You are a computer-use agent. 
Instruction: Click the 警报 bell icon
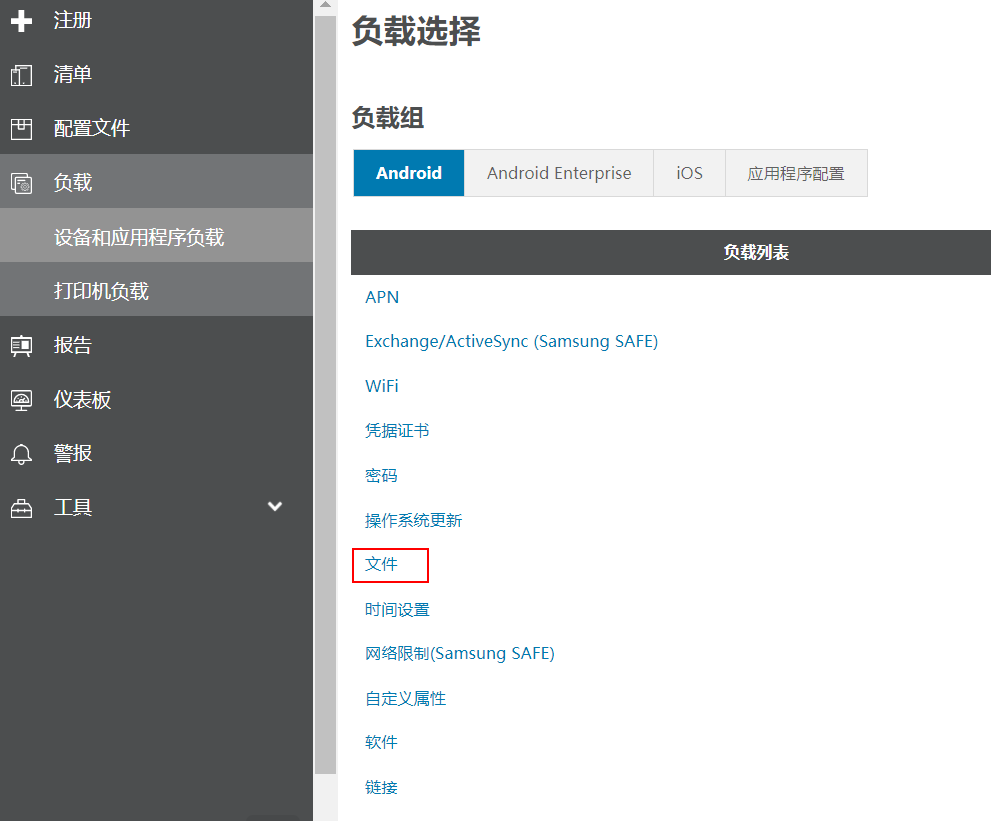tap(21, 454)
